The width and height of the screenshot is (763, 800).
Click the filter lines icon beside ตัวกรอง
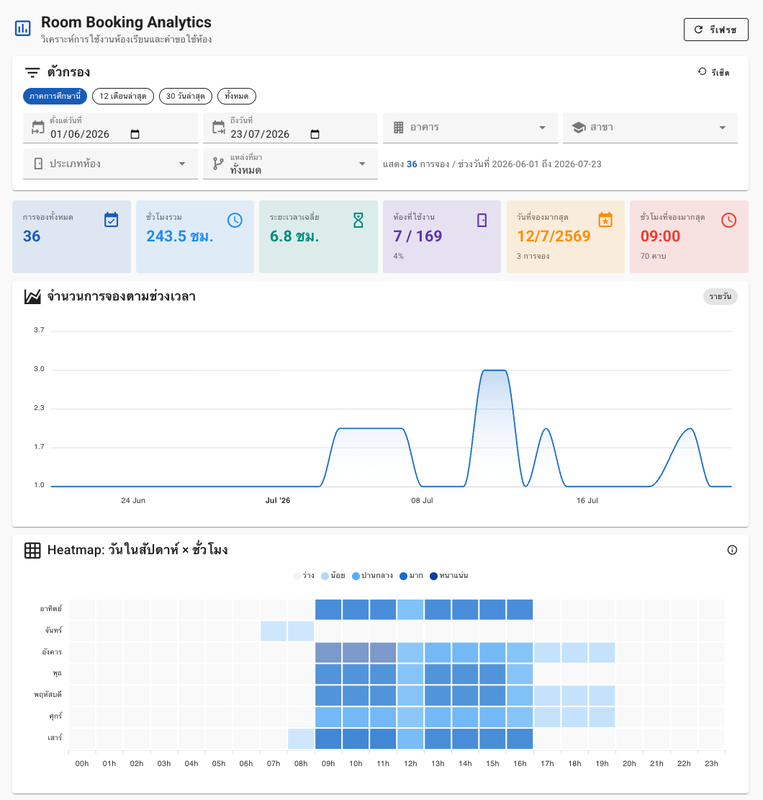32,72
